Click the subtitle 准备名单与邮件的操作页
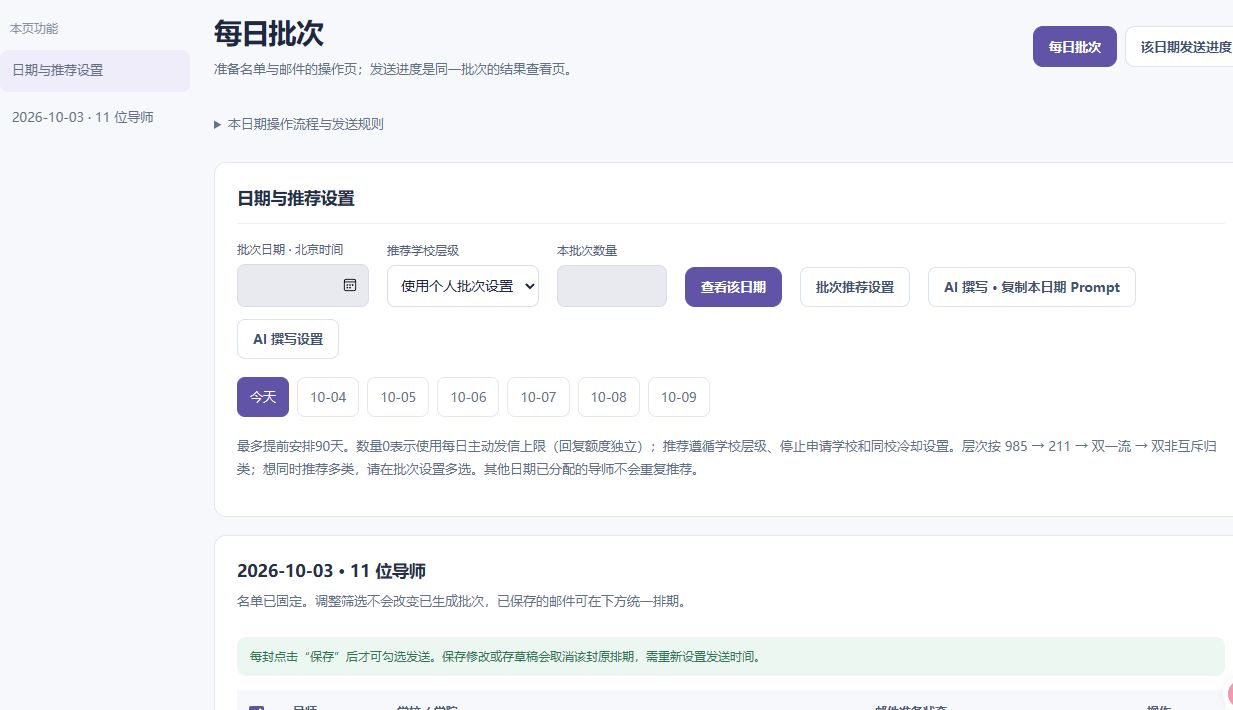 pos(392,70)
